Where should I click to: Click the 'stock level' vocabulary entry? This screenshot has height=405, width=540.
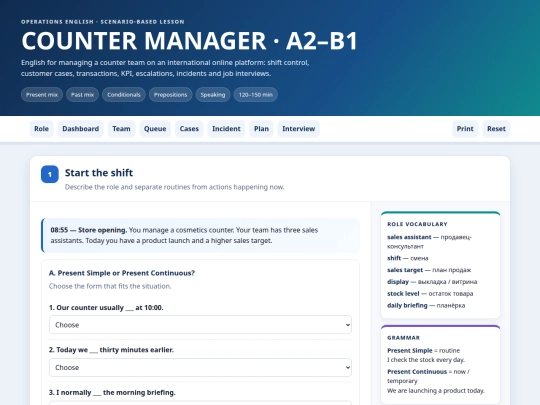[430, 294]
